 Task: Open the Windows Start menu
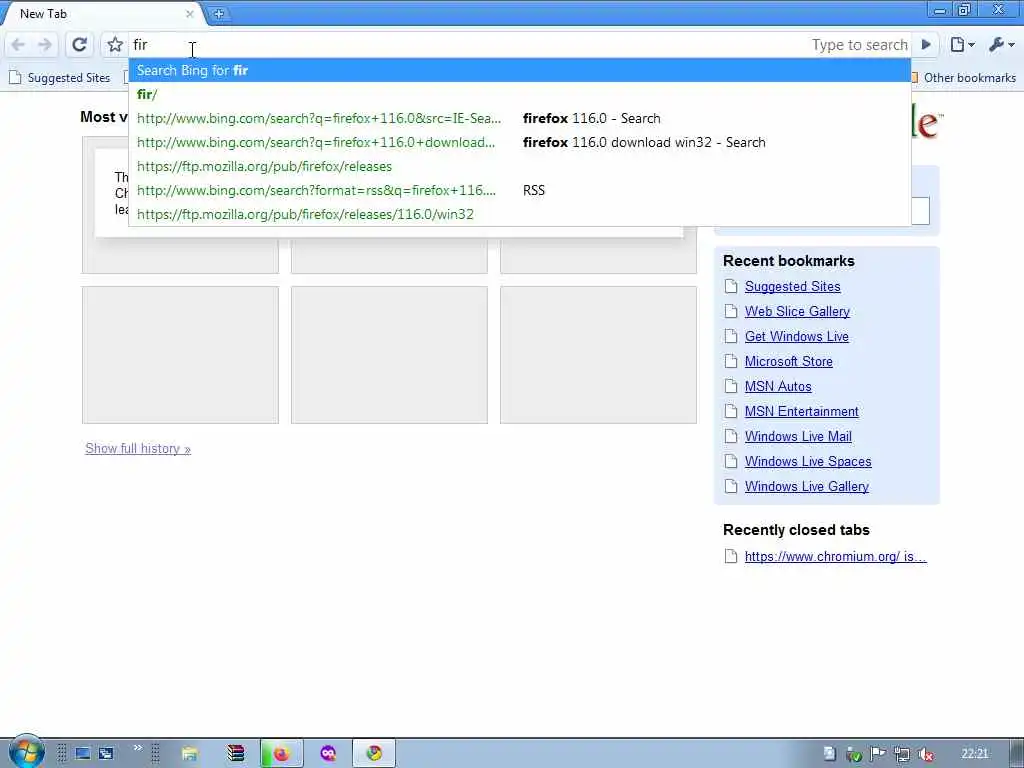pos(26,752)
